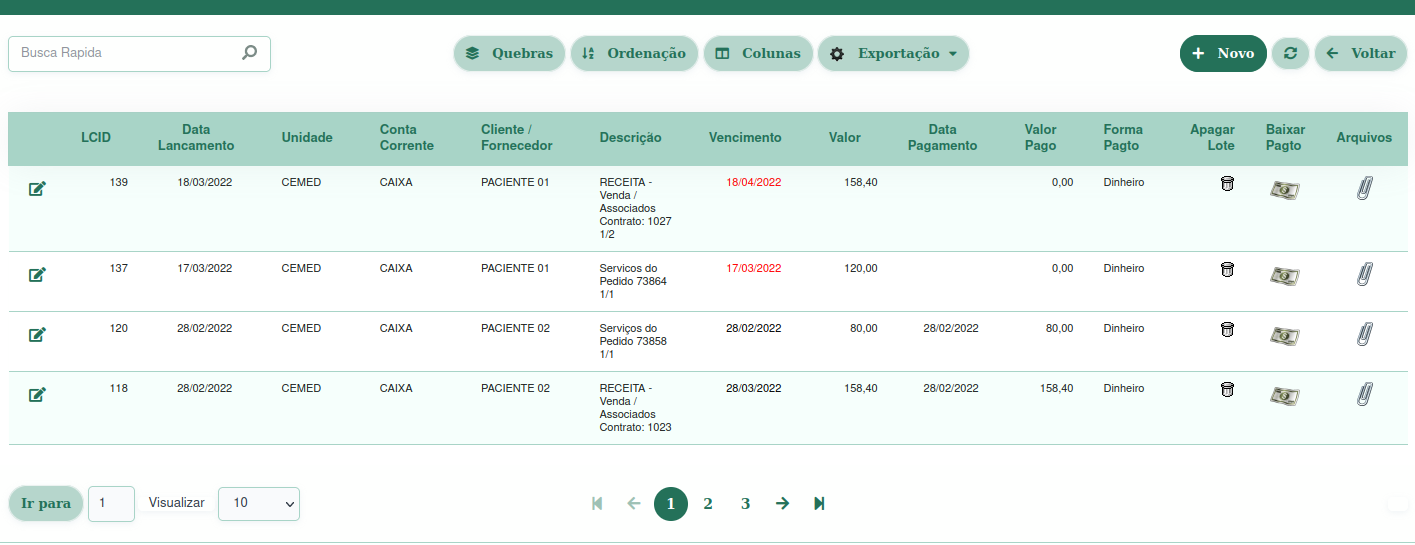
Task: Open the Colunas column chooser
Action: (x=758, y=54)
